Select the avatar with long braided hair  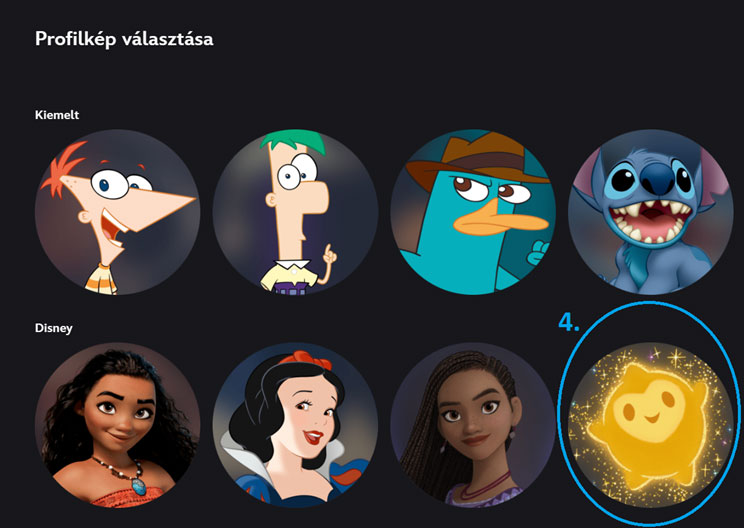point(473,425)
